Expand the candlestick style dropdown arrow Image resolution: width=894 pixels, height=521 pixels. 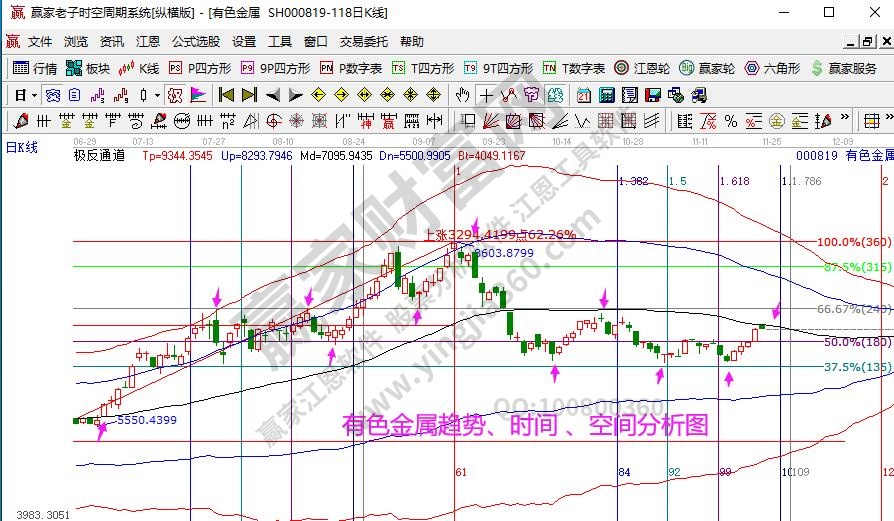(x=157, y=95)
